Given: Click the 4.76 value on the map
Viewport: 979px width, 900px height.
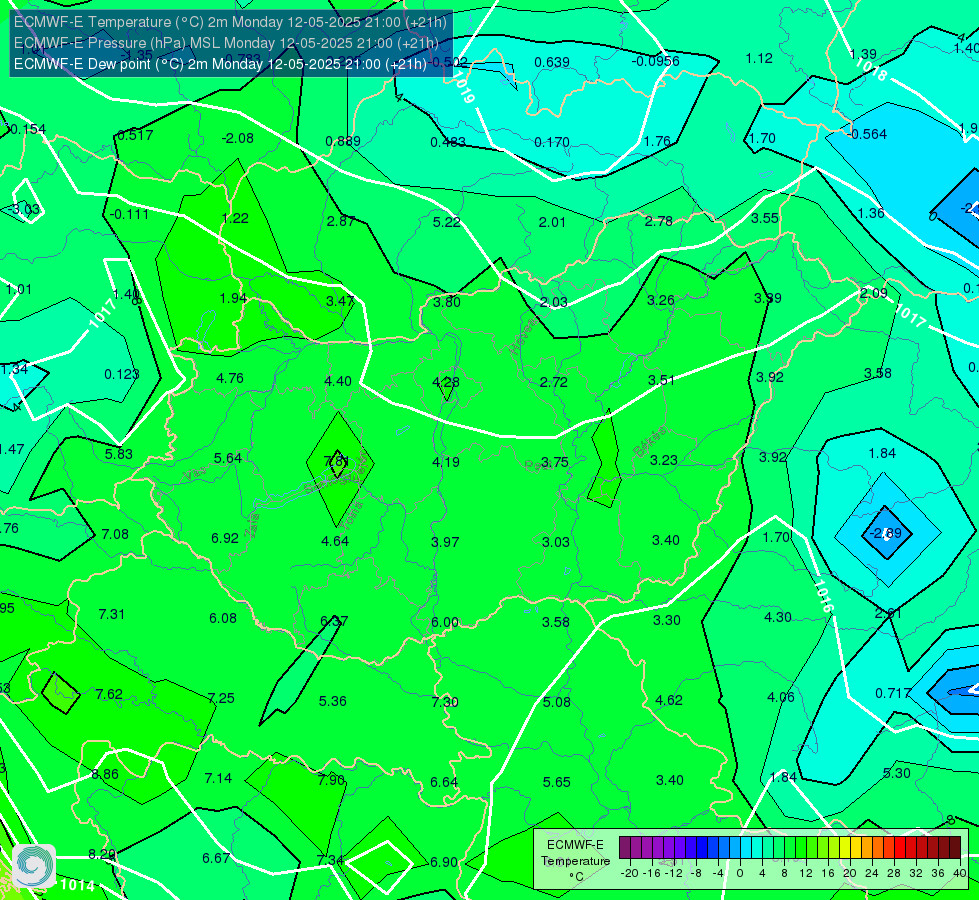Looking at the screenshot, I should point(230,378).
